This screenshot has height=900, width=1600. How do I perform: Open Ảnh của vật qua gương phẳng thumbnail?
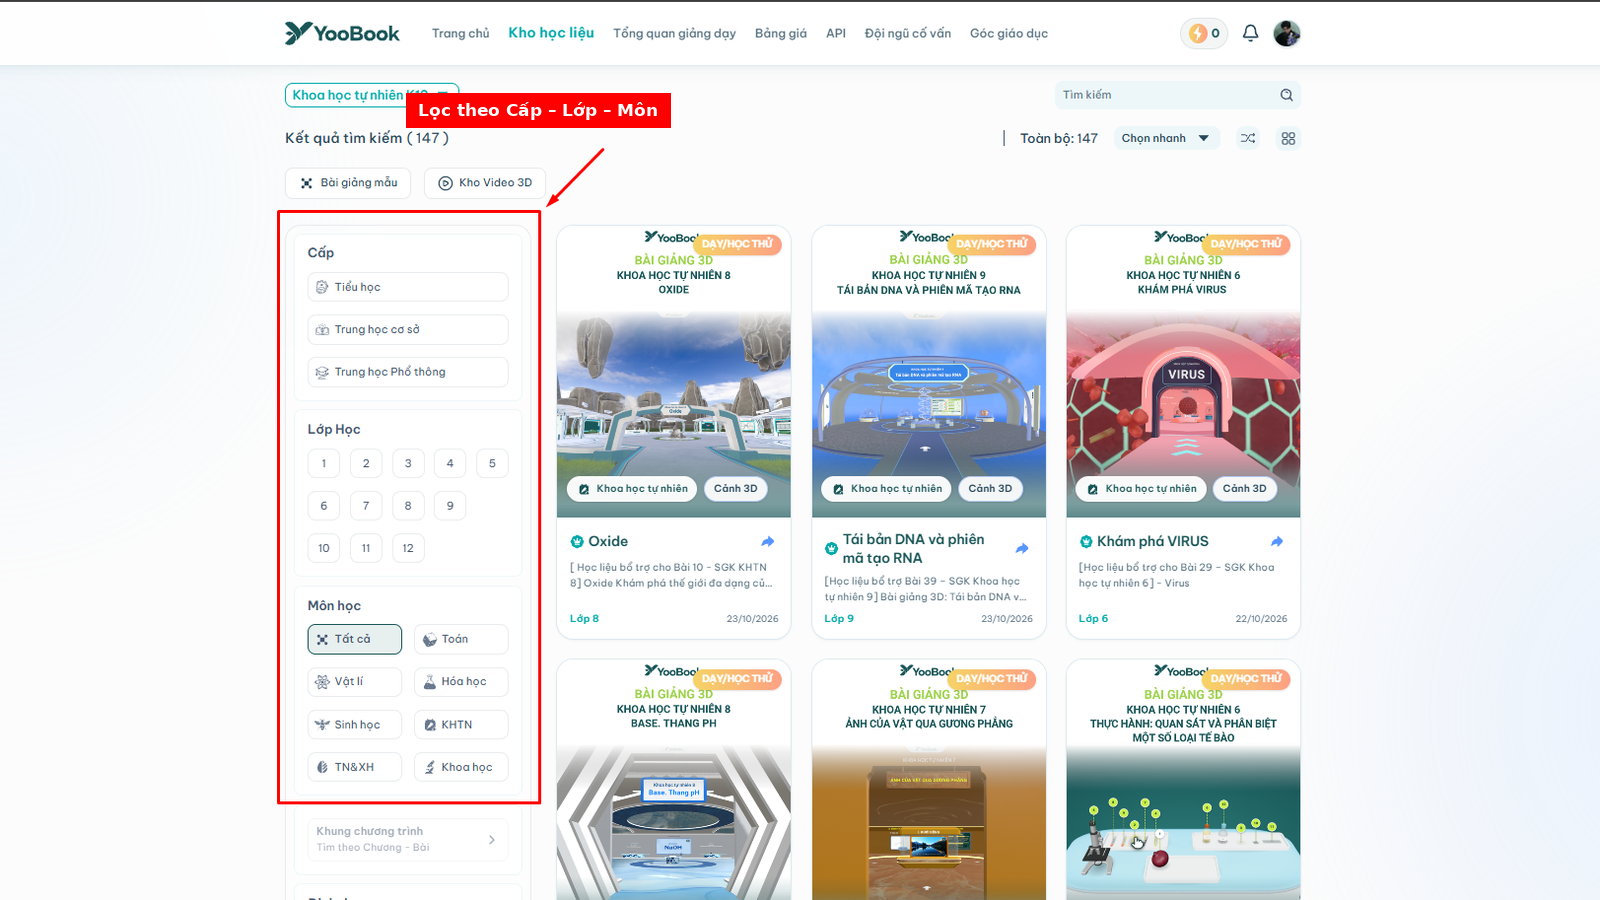click(929, 780)
